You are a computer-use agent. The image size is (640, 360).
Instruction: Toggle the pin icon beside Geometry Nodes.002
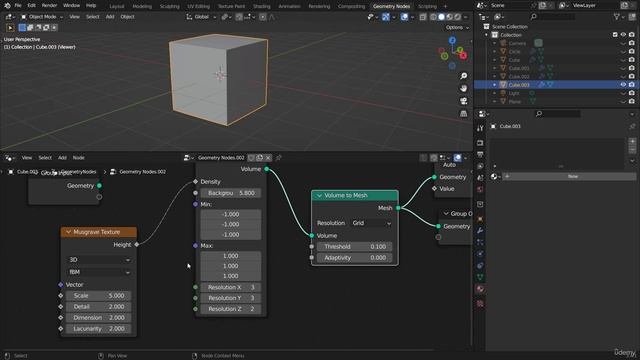tap(278, 158)
